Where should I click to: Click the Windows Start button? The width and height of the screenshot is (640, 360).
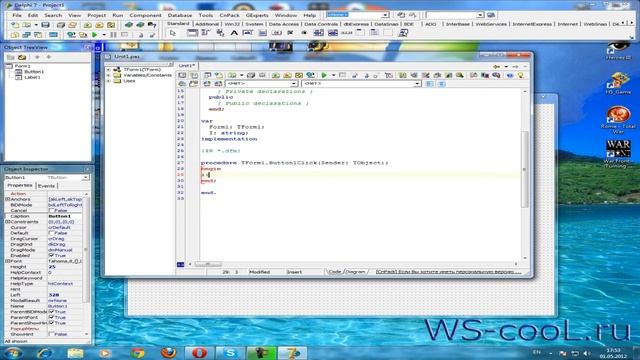tap(12, 353)
